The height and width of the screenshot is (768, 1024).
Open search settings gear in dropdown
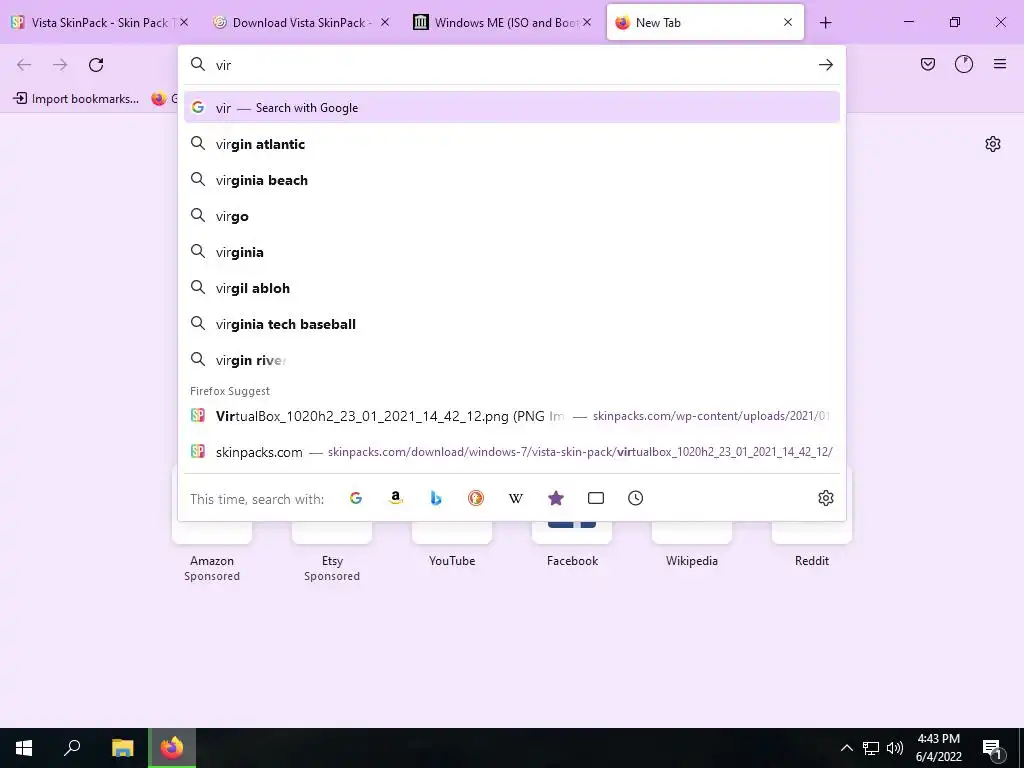(825, 498)
